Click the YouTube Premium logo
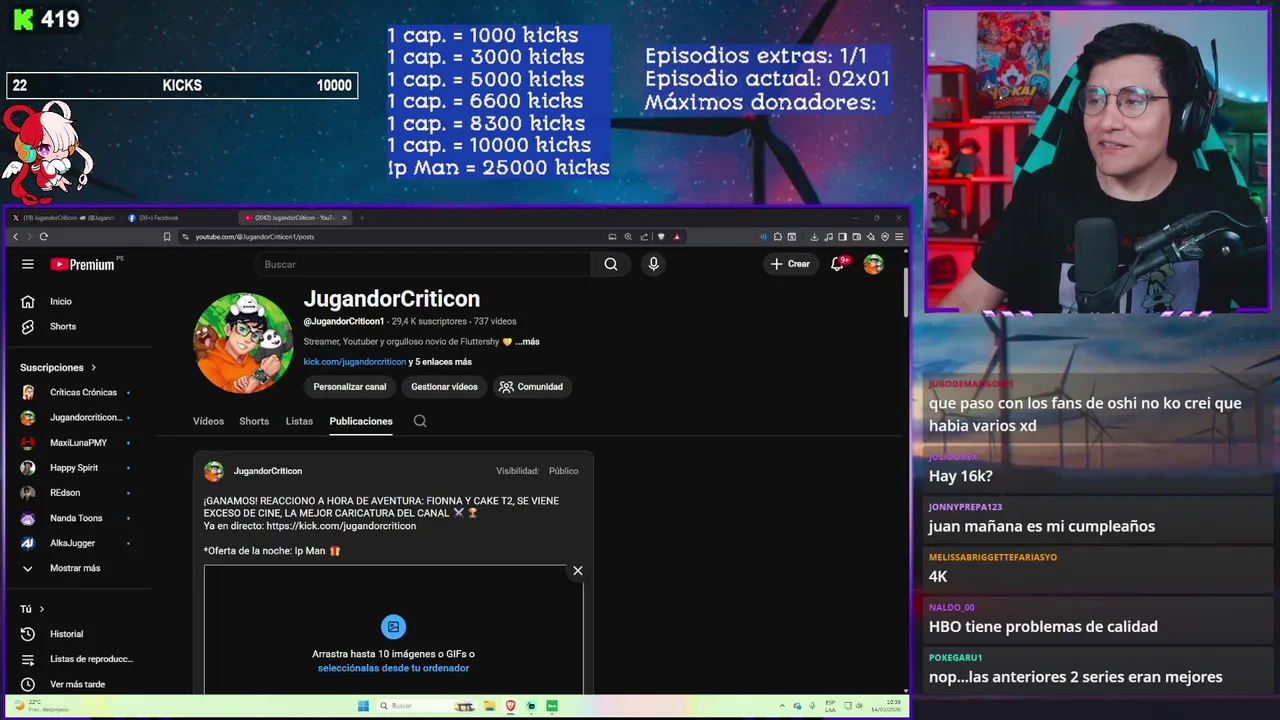Screen dimensions: 1280x720 pos(83,264)
